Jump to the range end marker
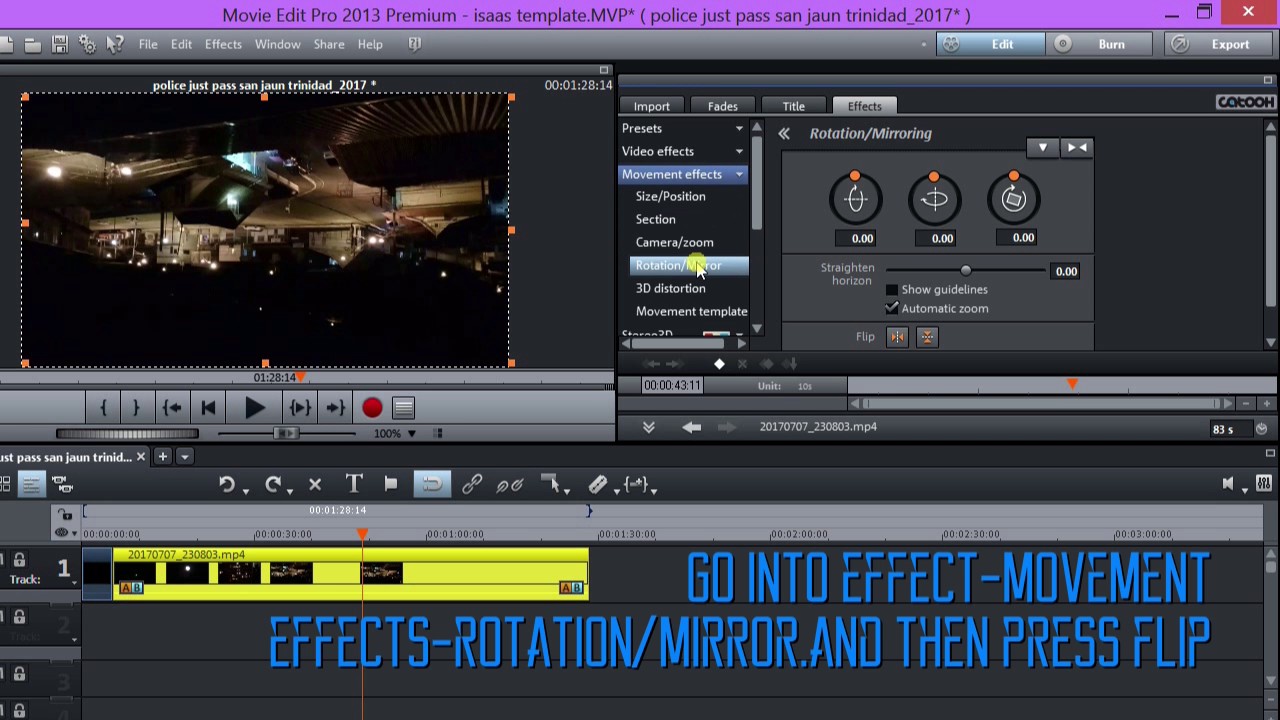Viewport: 1280px width, 720px height. [x=336, y=408]
